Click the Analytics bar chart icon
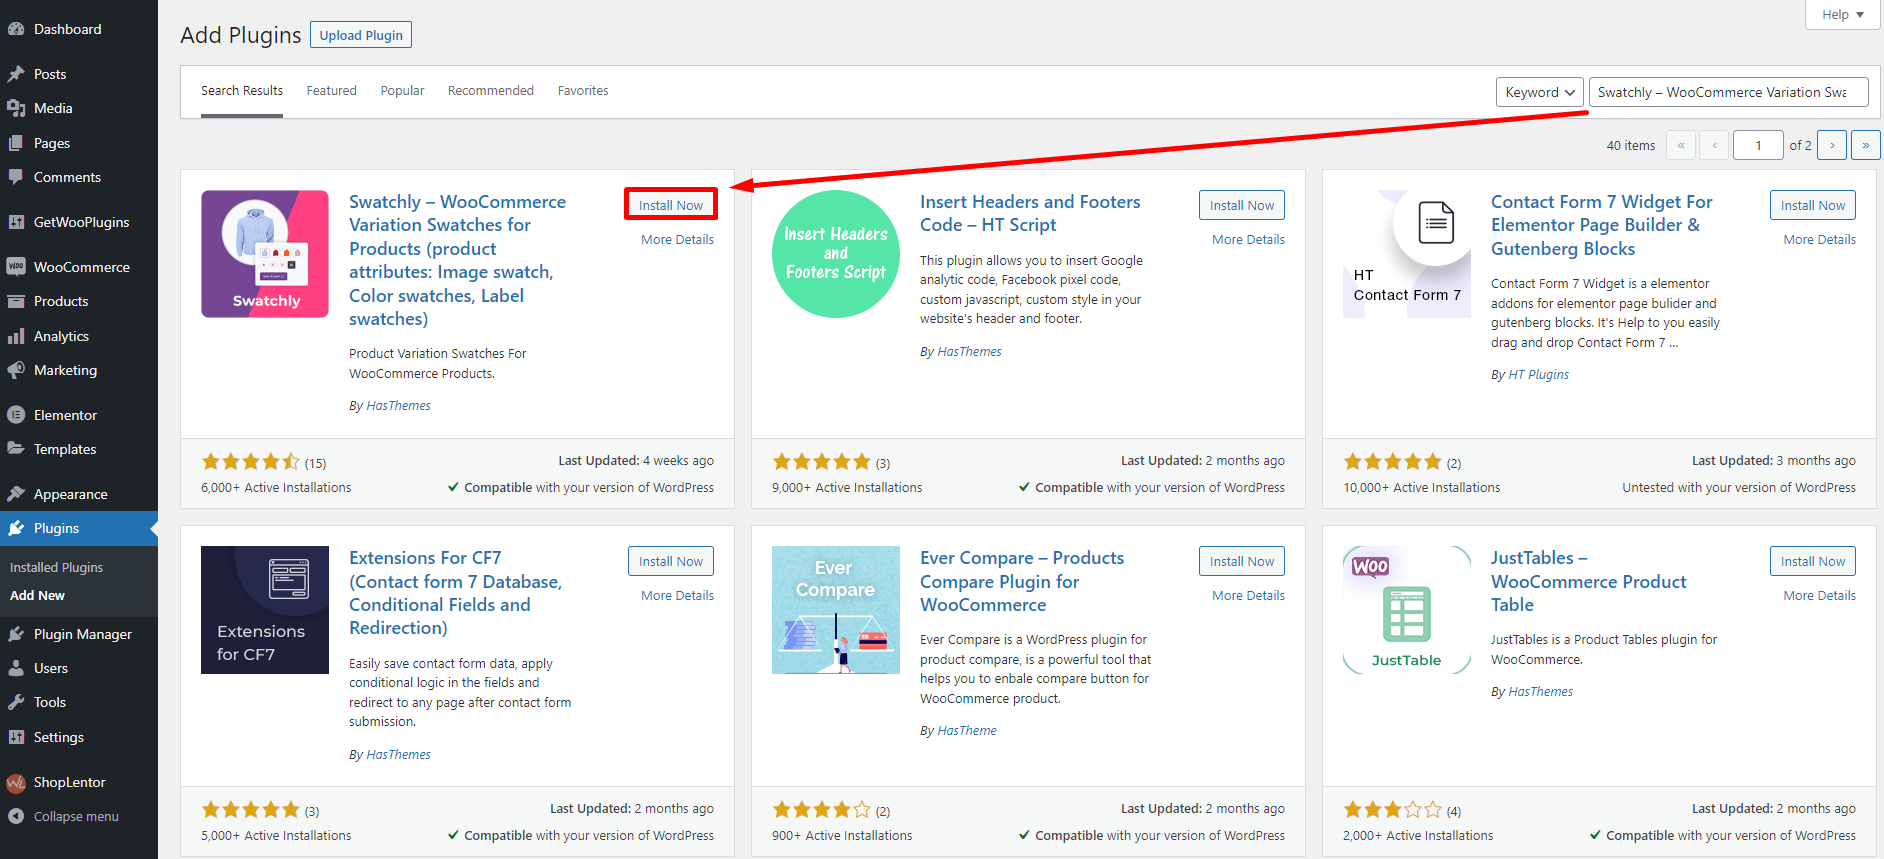Screen dimensions: 1884x859 tap(16, 337)
